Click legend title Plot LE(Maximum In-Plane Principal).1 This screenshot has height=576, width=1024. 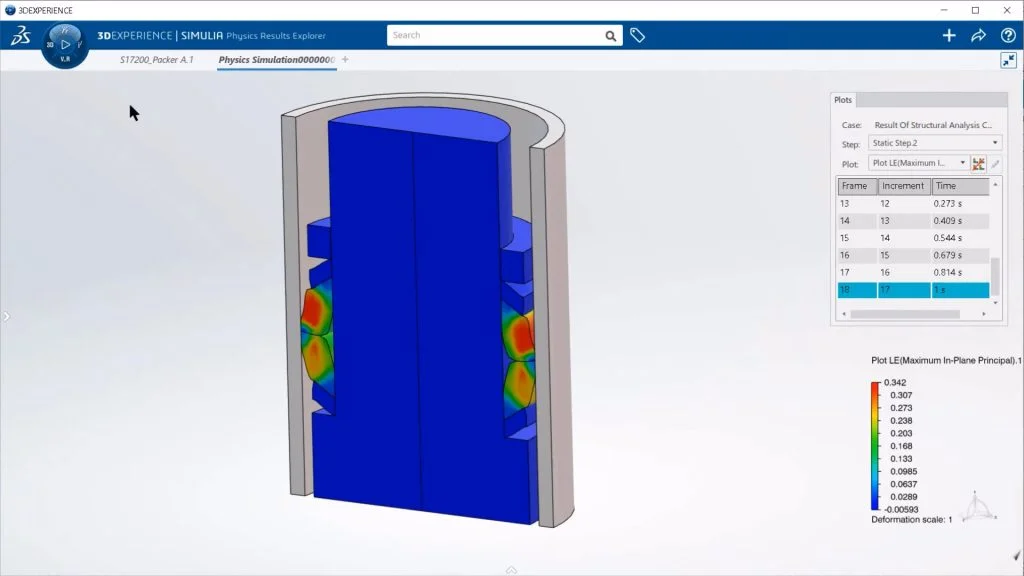pyautogui.click(x=946, y=360)
